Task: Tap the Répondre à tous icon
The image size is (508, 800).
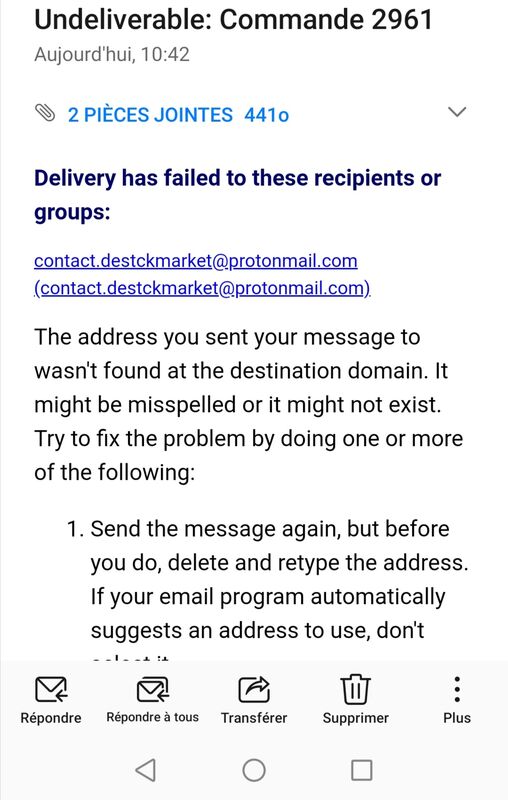Action: 153,689
